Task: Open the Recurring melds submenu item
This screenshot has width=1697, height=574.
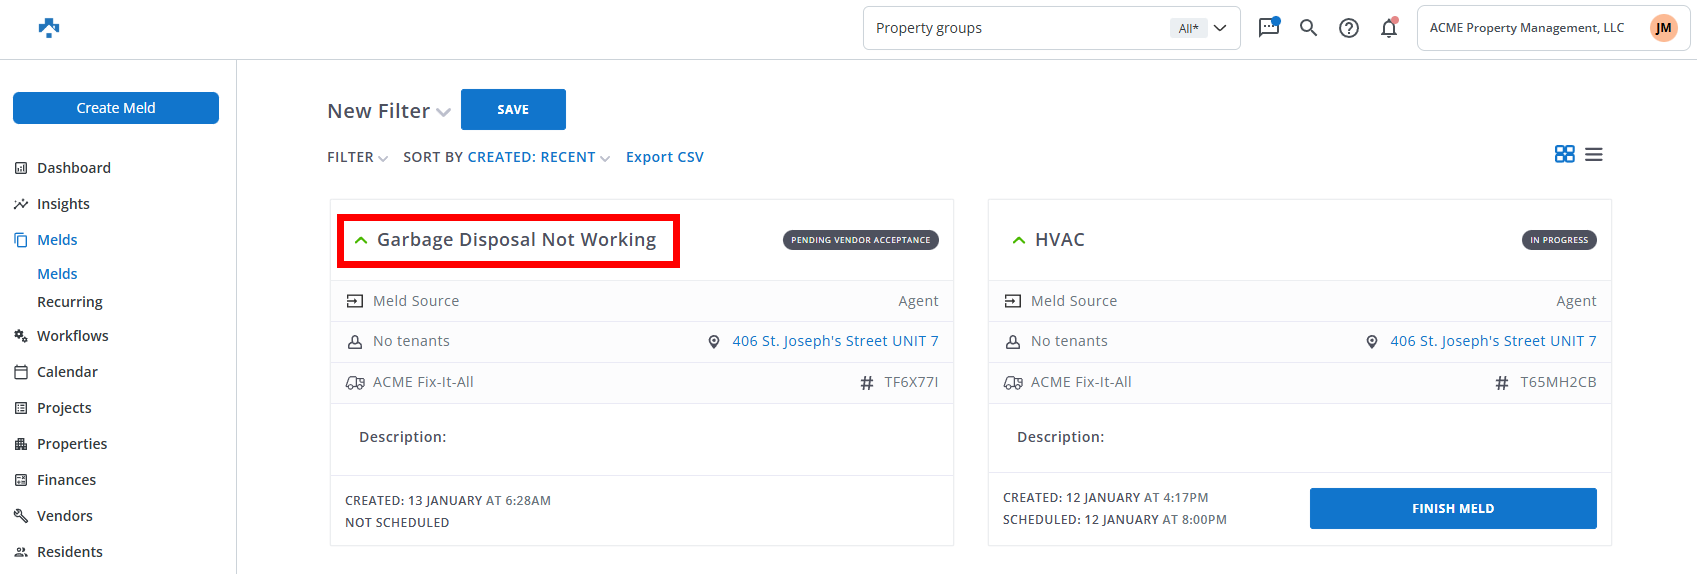Action: tap(70, 302)
